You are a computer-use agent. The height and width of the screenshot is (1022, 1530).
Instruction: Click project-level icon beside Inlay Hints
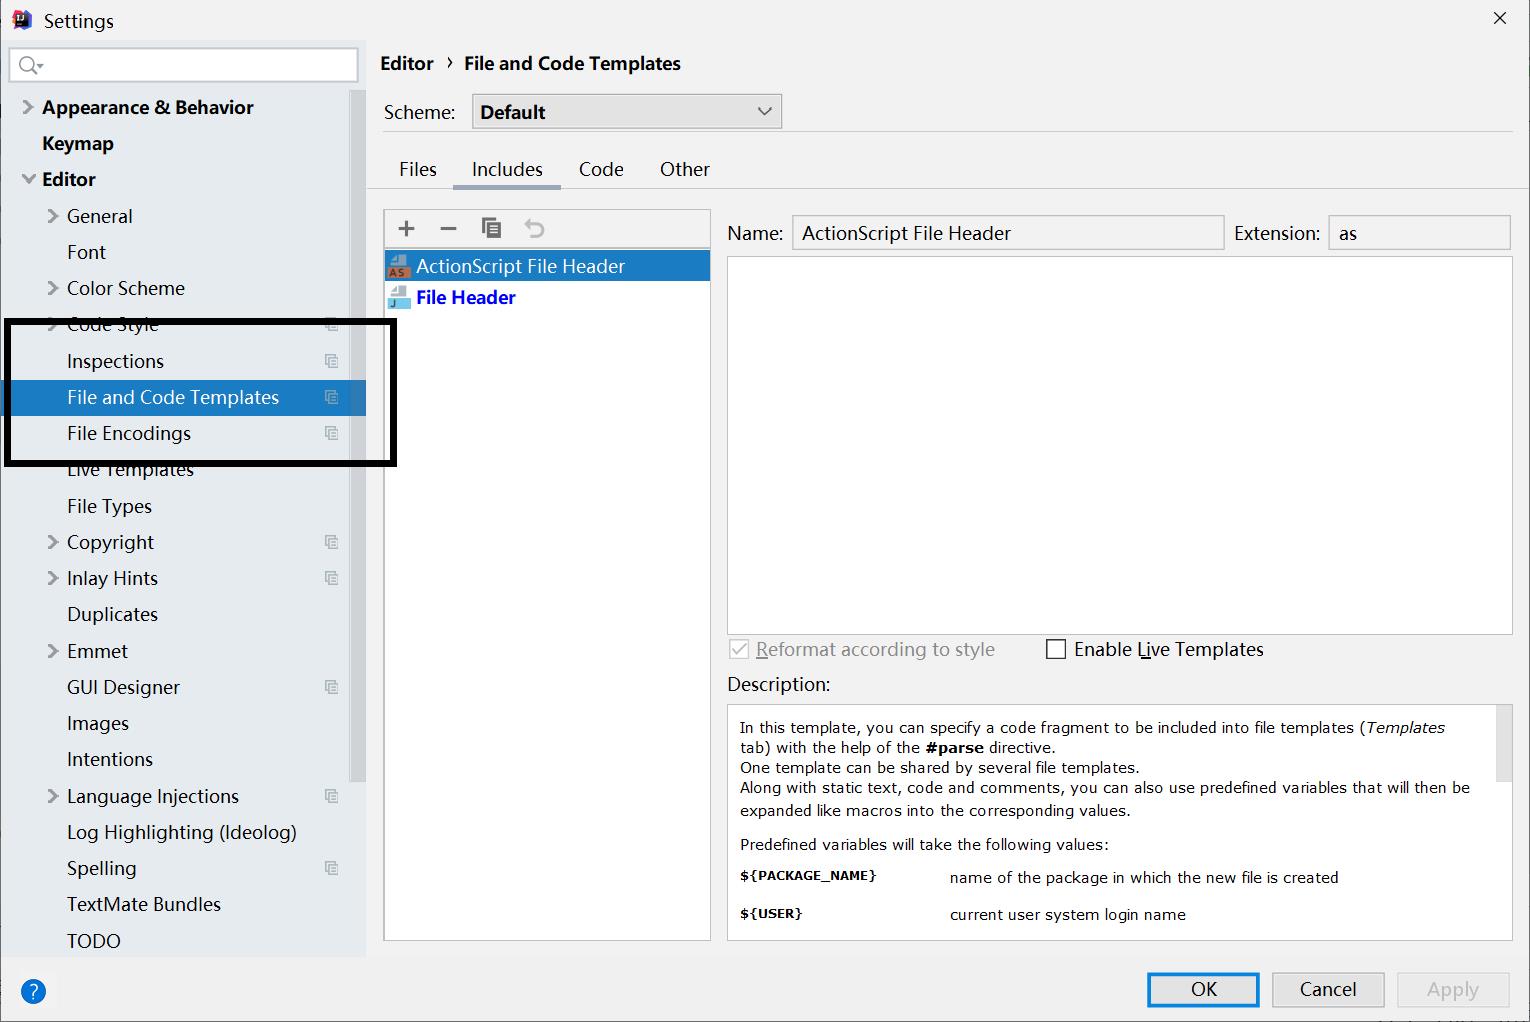(x=332, y=578)
